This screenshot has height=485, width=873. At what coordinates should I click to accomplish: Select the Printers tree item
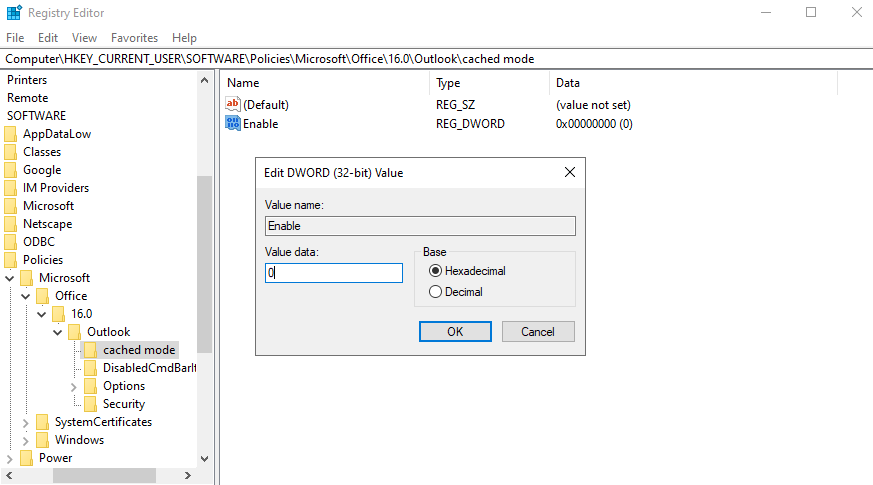pyautogui.click(x=27, y=80)
